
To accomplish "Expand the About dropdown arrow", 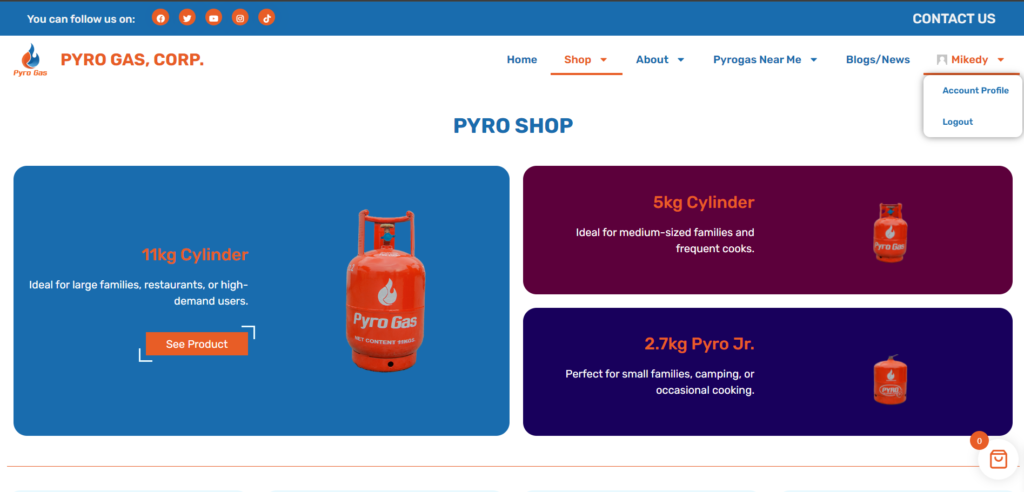I will click(x=680, y=59).
